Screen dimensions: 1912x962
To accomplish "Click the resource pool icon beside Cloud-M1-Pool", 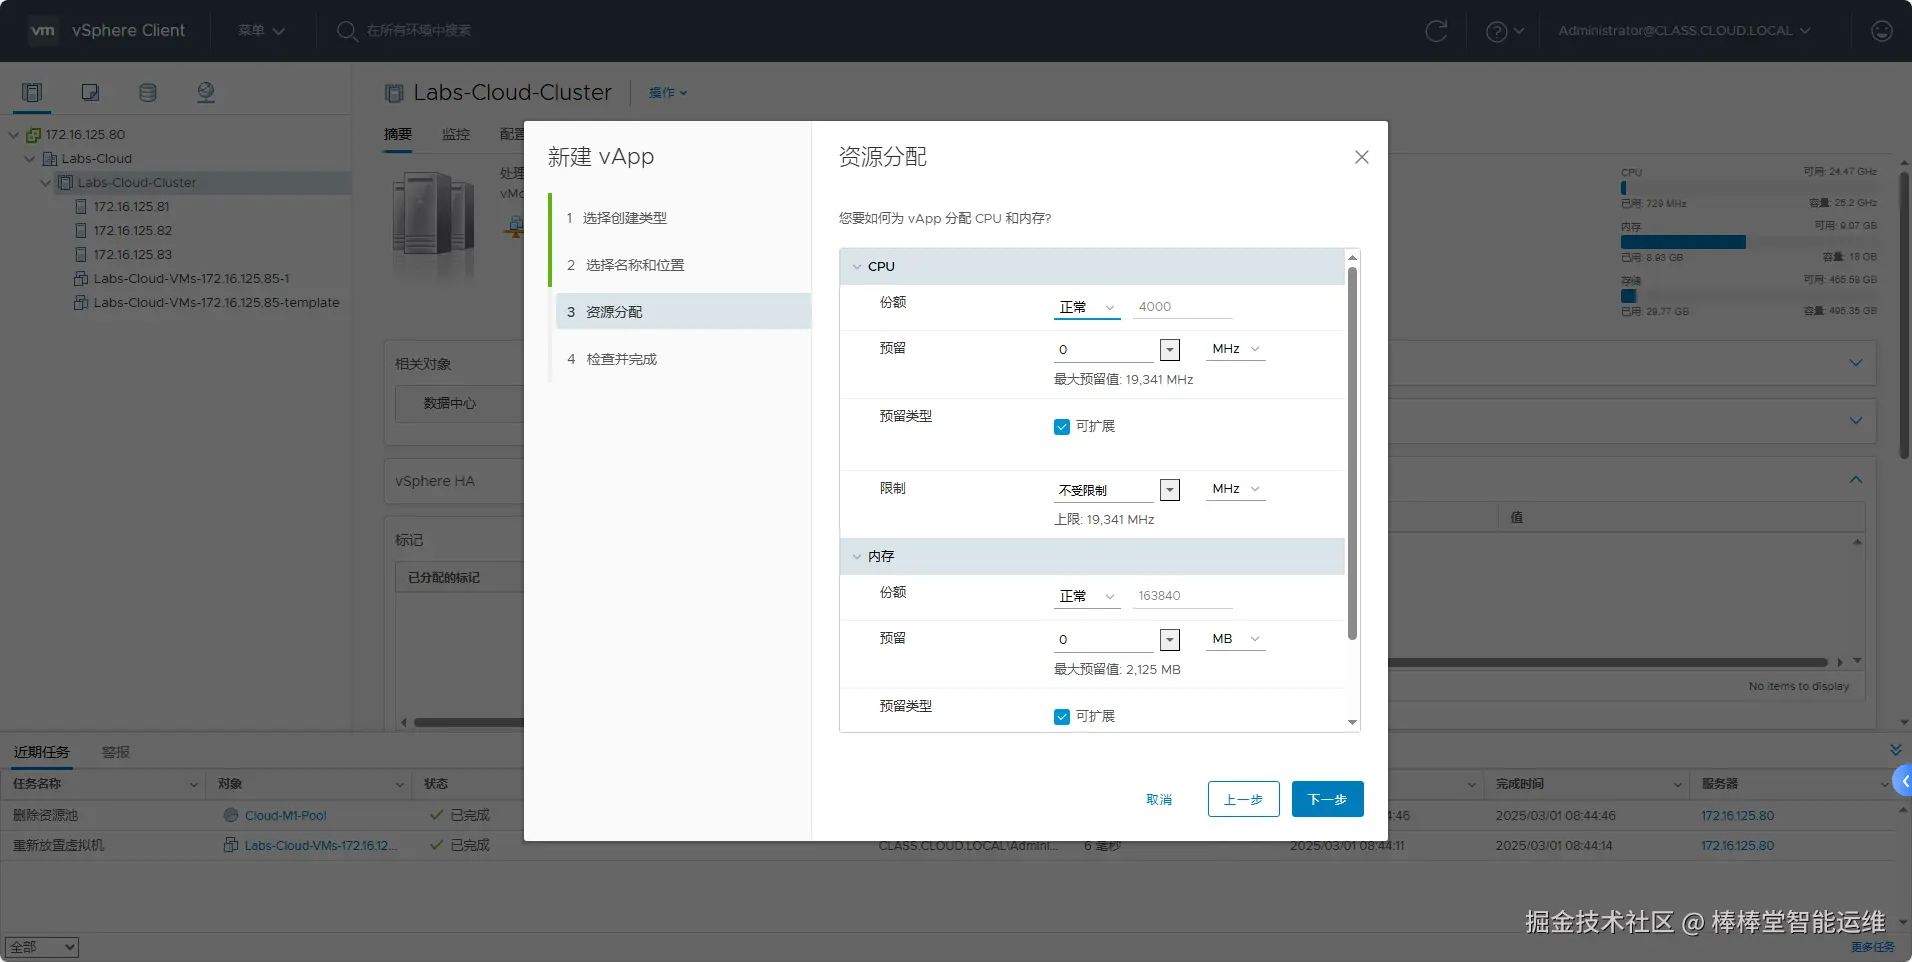I will click(x=231, y=815).
